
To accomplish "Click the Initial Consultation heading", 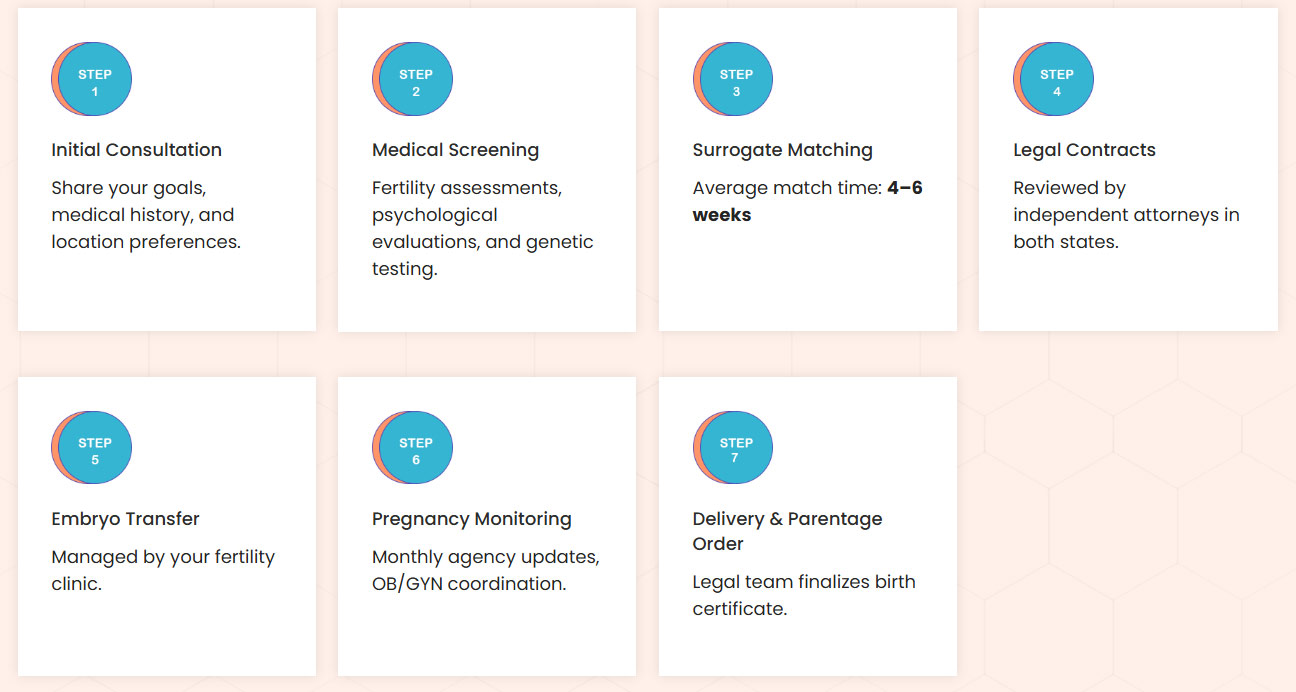I will pos(137,150).
